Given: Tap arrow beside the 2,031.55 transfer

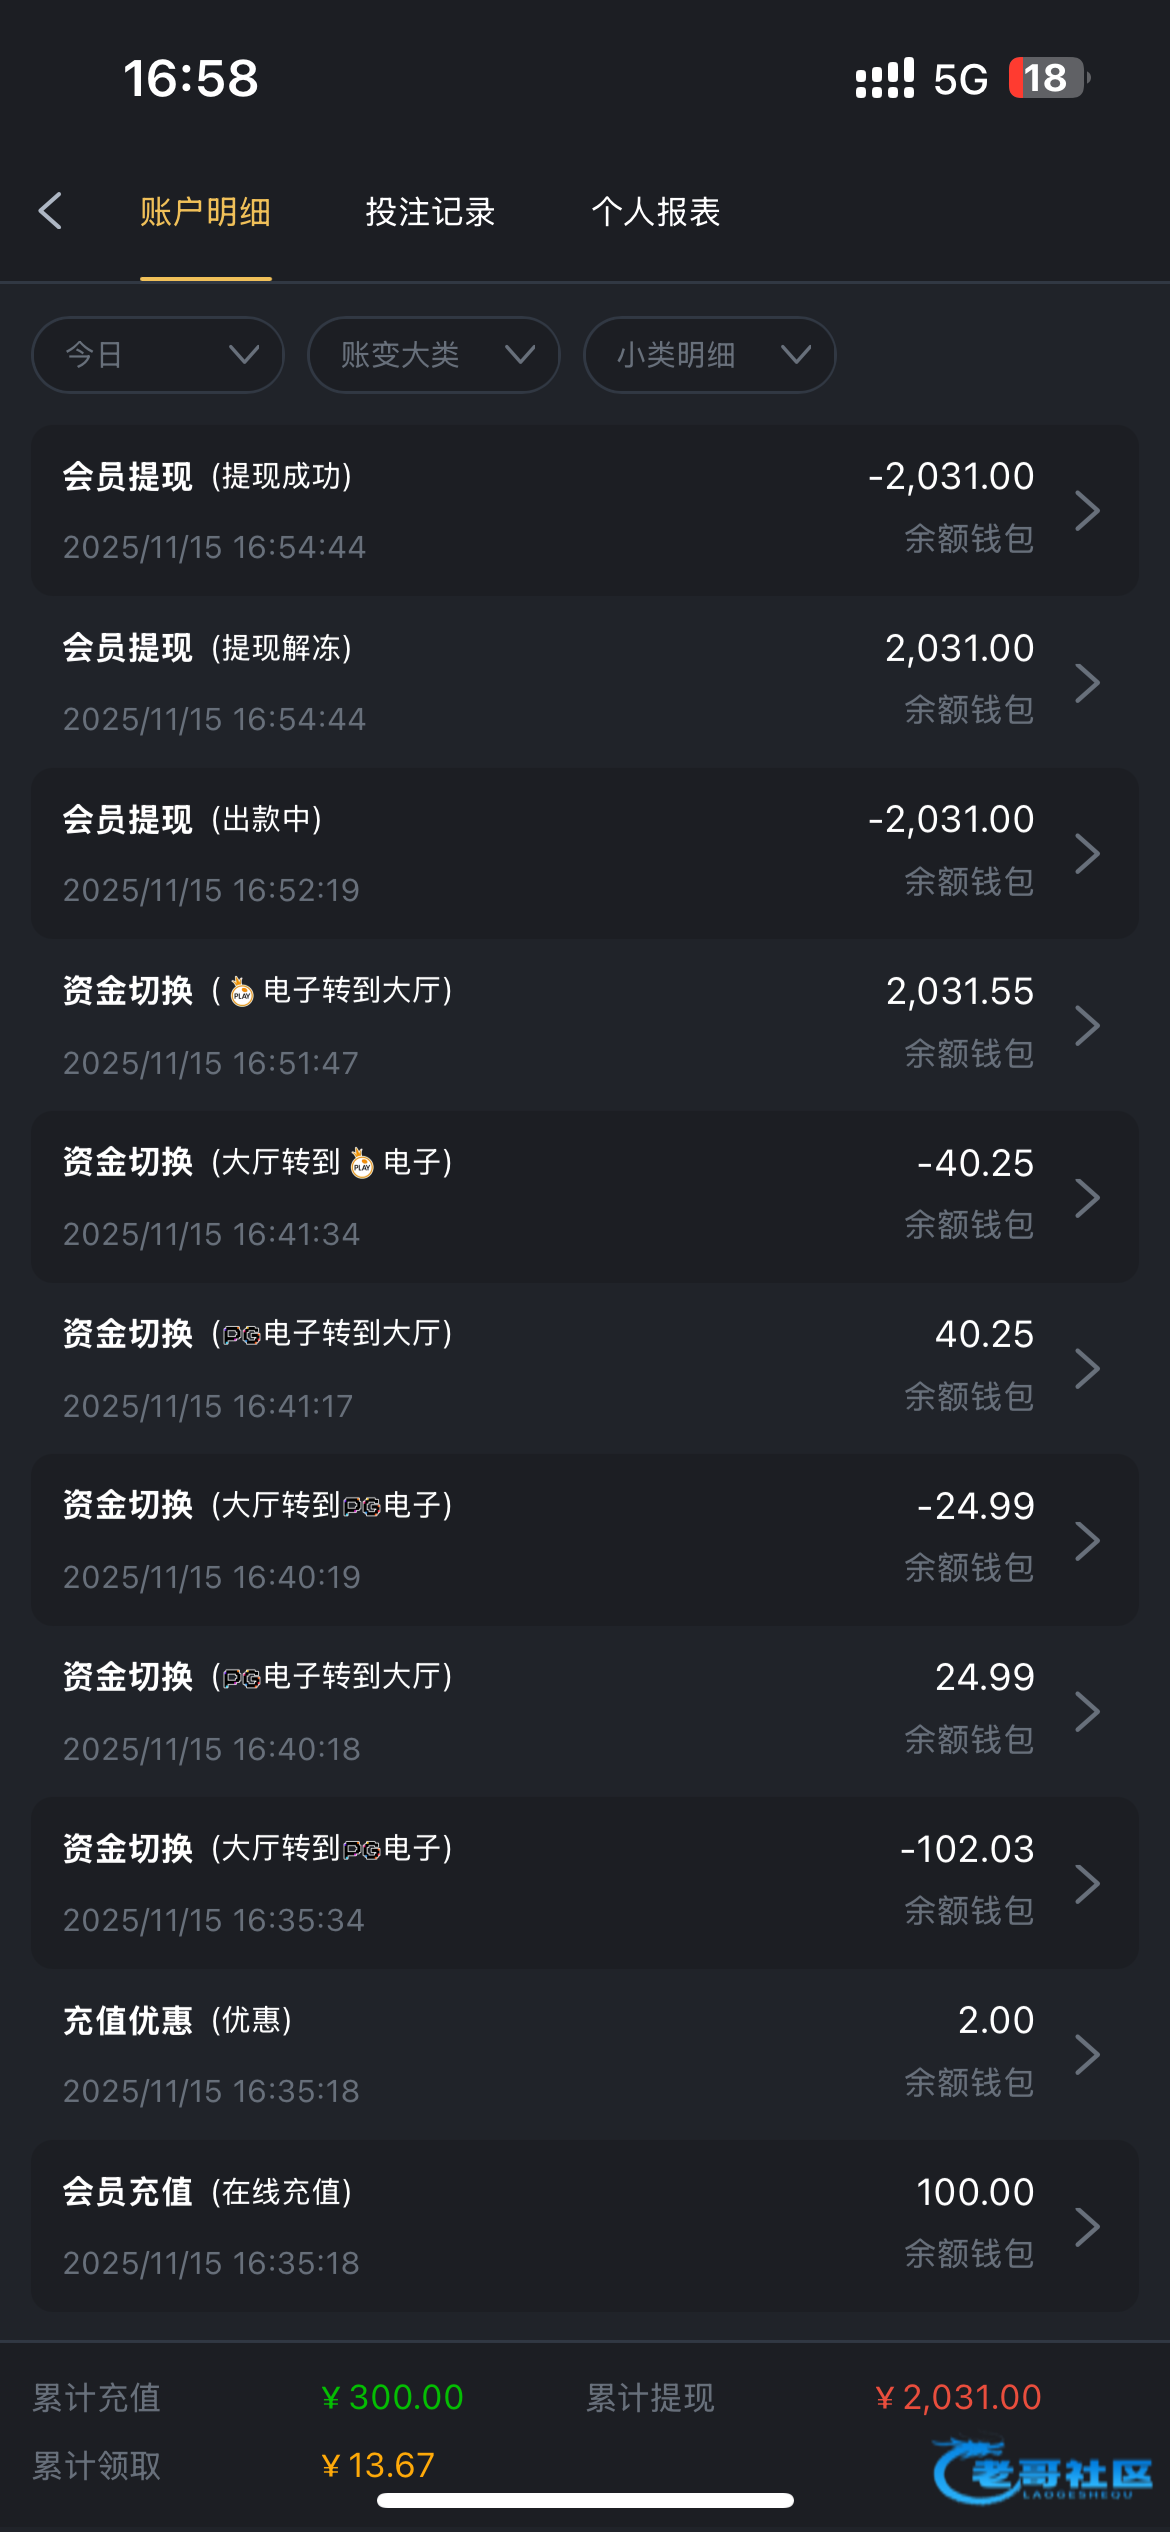Looking at the screenshot, I should point(1087,1026).
